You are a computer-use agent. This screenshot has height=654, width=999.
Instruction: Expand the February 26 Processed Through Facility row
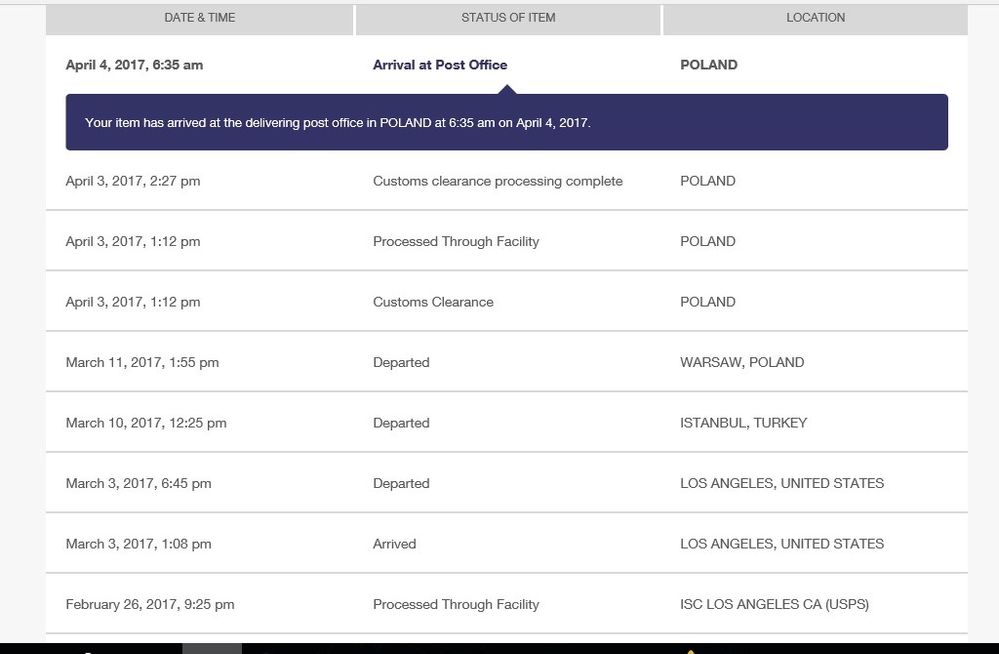pos(456,604)
